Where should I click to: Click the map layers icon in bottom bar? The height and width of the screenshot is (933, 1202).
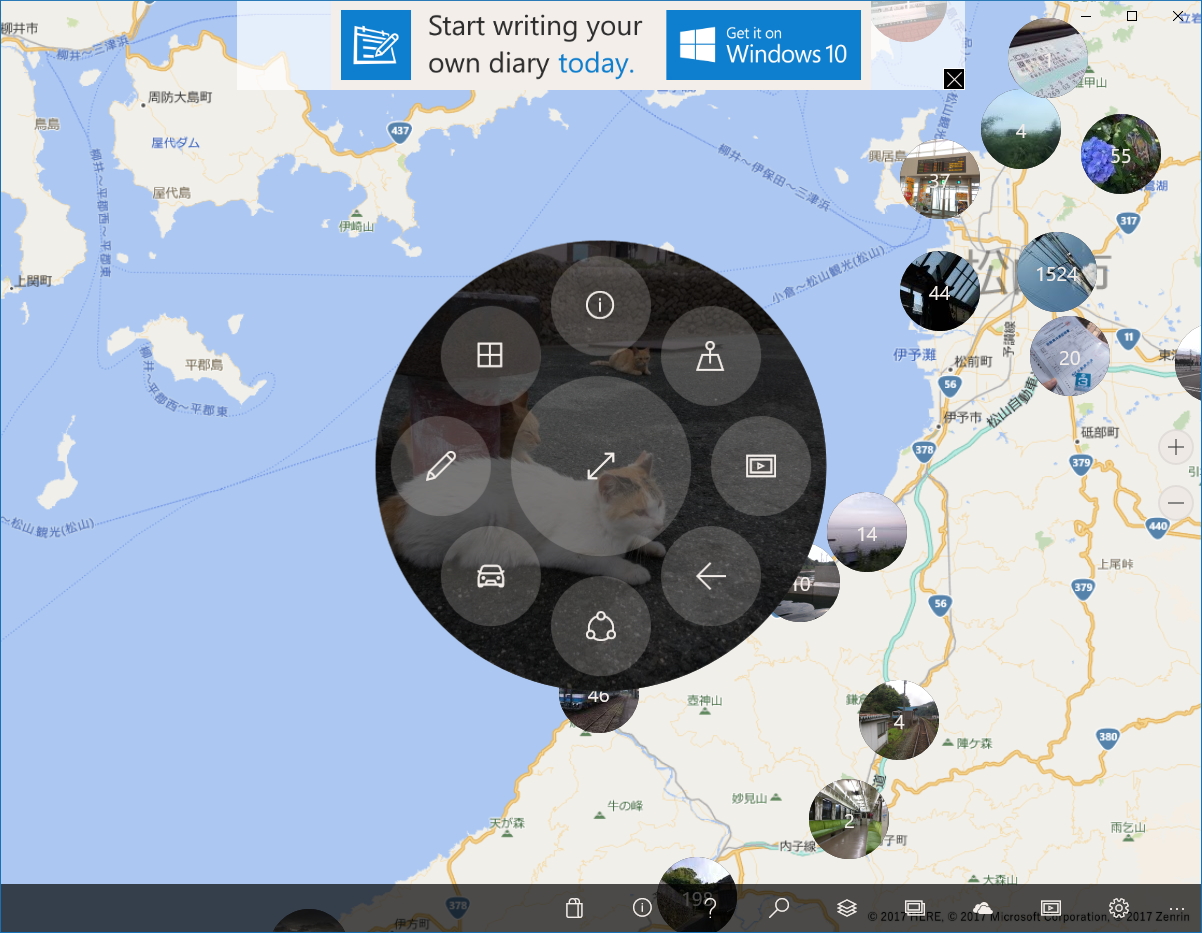tap(847, 908)
